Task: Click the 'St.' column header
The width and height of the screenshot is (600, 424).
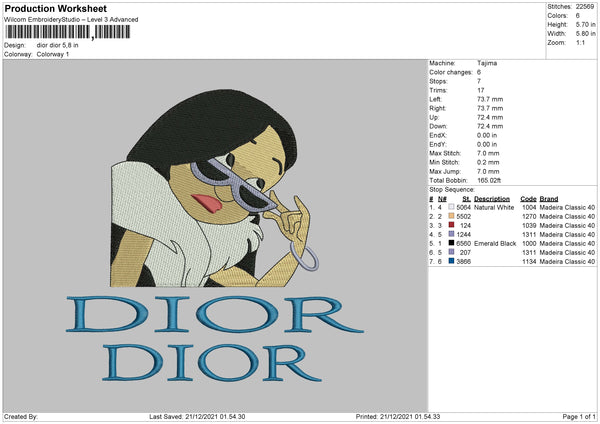Action: [466, 199]
